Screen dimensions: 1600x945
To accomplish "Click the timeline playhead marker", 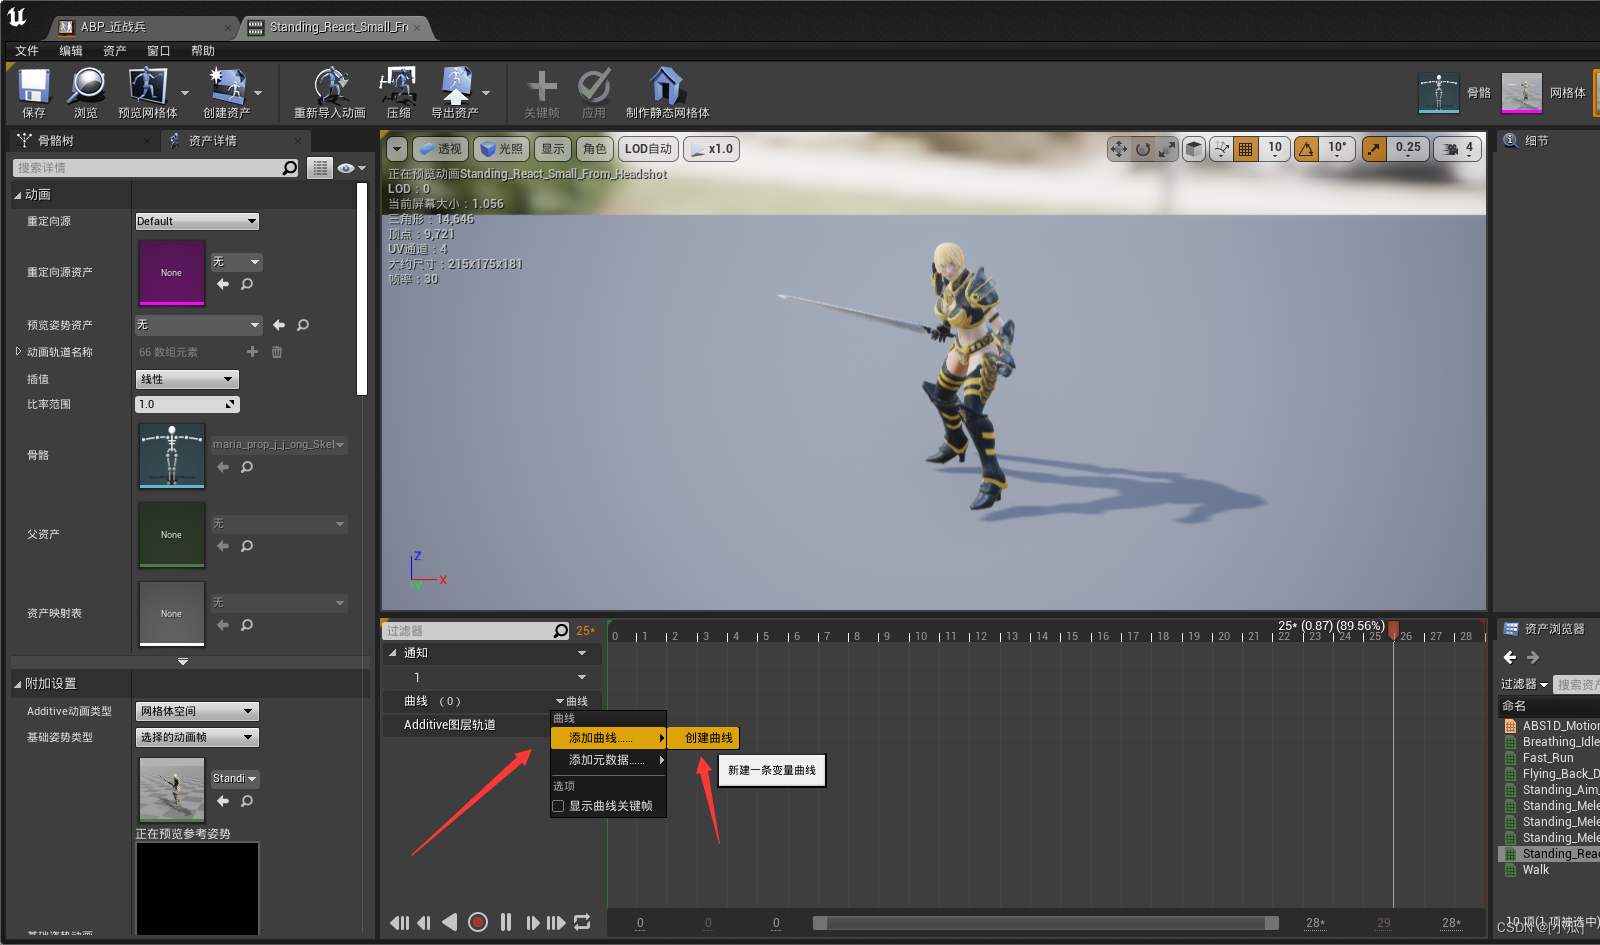I will pos(1393,630).
